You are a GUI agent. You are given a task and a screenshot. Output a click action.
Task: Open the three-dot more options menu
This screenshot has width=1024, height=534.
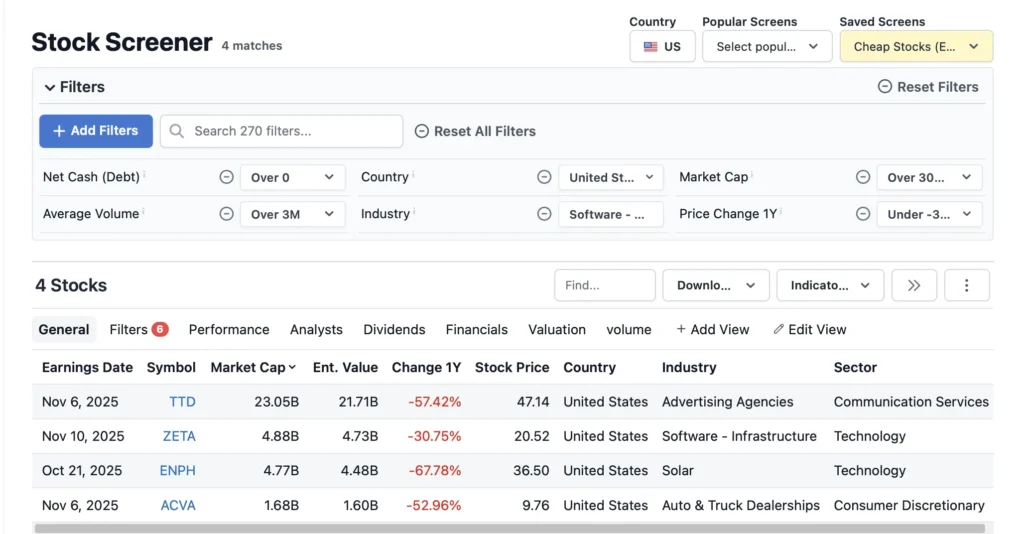pyautogui.click(x=966, y=285)
